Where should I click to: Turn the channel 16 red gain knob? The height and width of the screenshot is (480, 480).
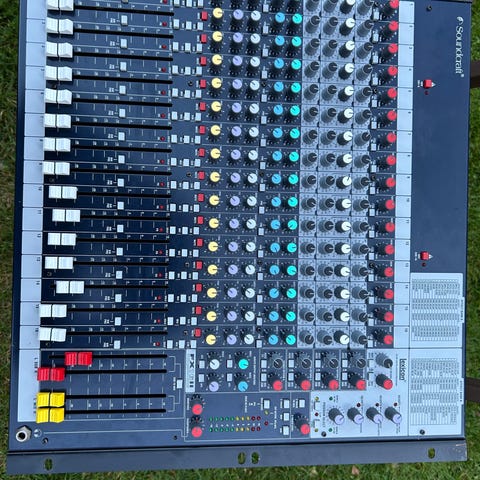[x=387, y=339]
